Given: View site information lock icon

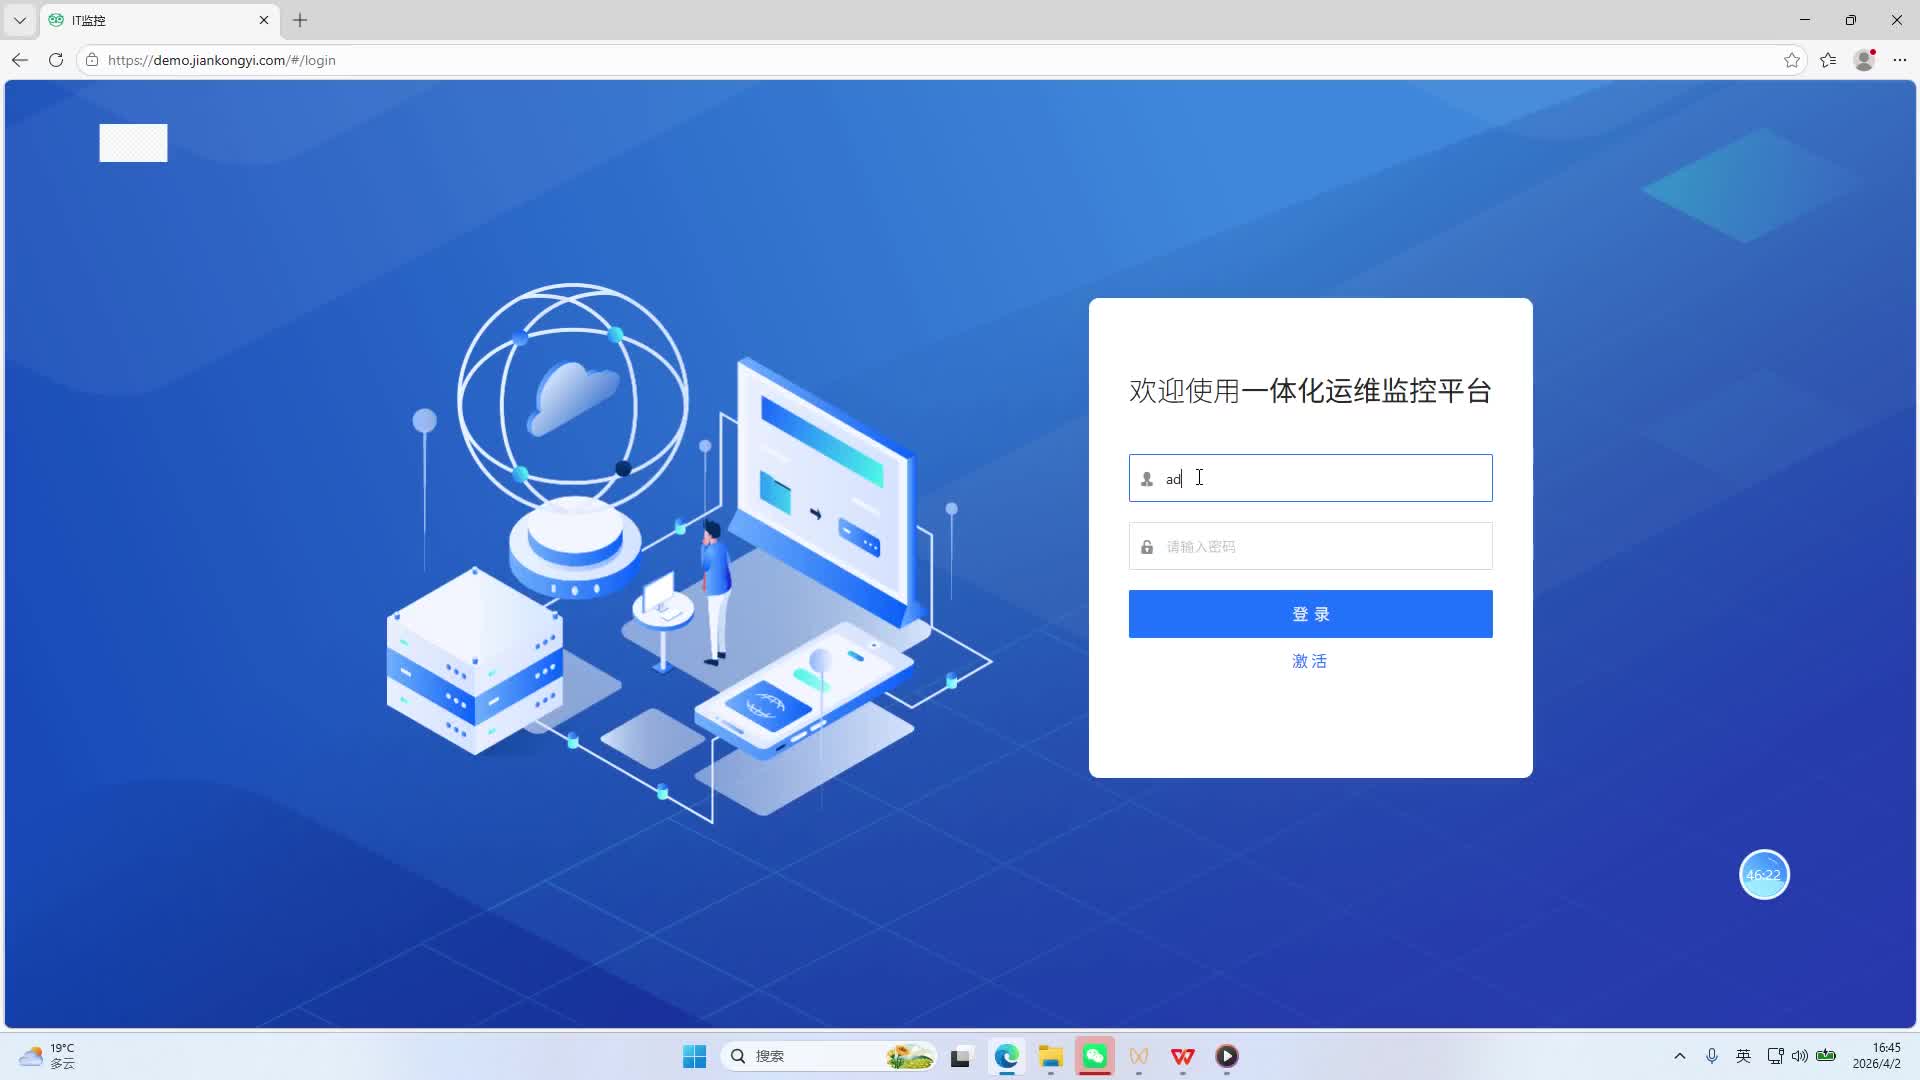Looking at the screenshot, I should coord(92,60).
